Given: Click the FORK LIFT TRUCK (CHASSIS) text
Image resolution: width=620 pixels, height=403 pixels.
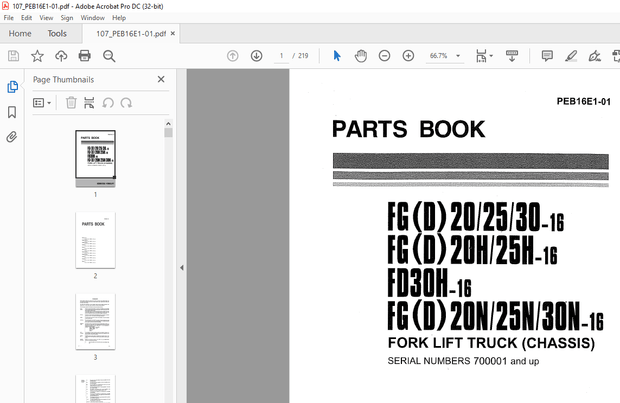Looking at the screenshot, I should 491,343.
